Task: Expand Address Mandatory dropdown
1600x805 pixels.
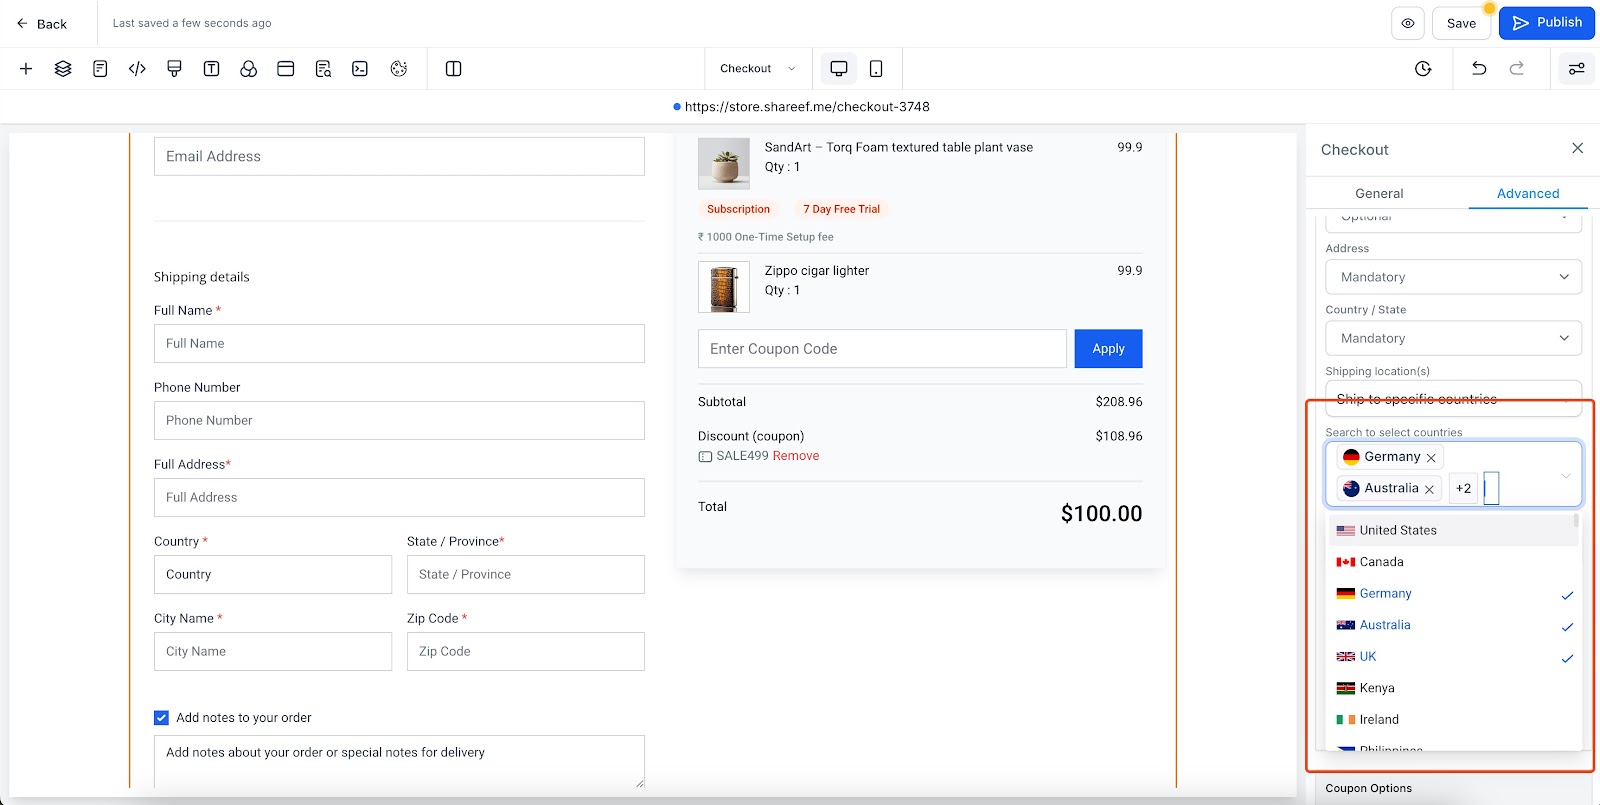Action: [1454, 277]
